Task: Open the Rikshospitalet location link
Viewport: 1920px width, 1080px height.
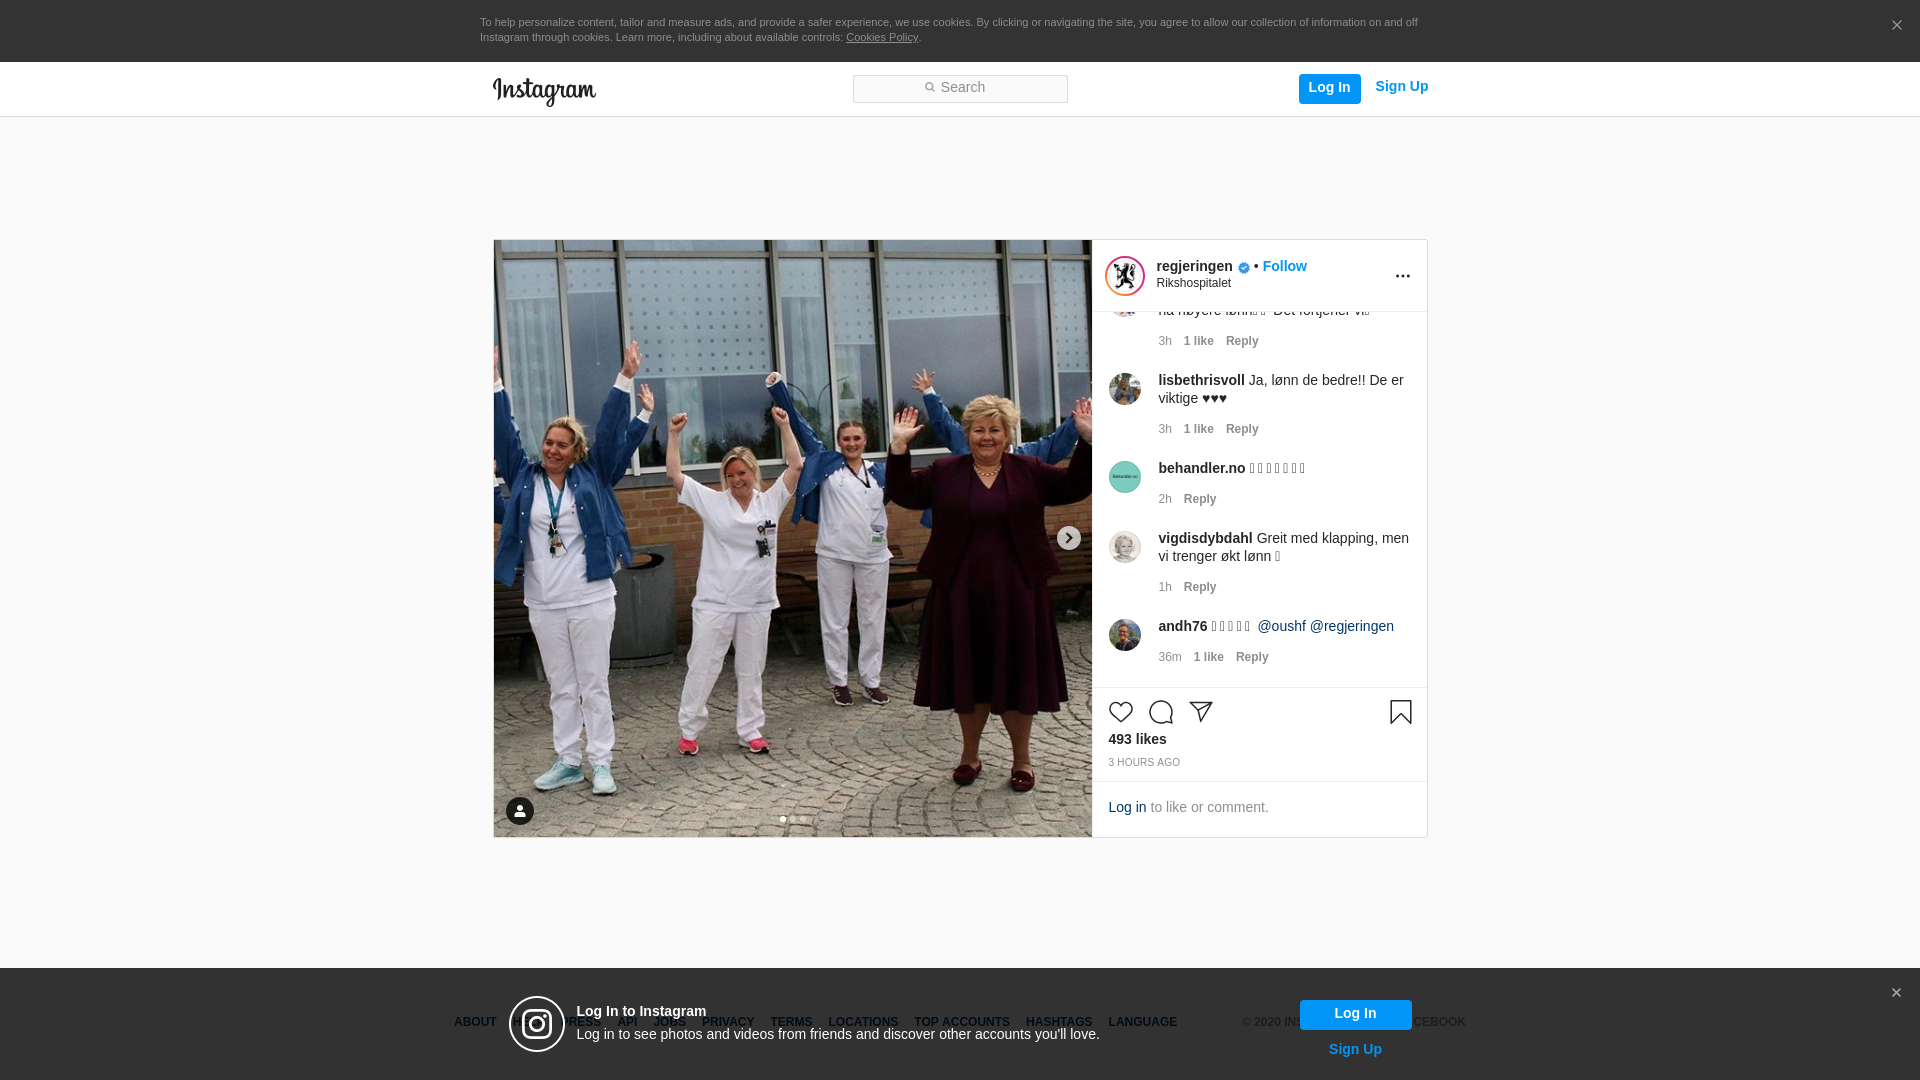Action: point(1193,283)
